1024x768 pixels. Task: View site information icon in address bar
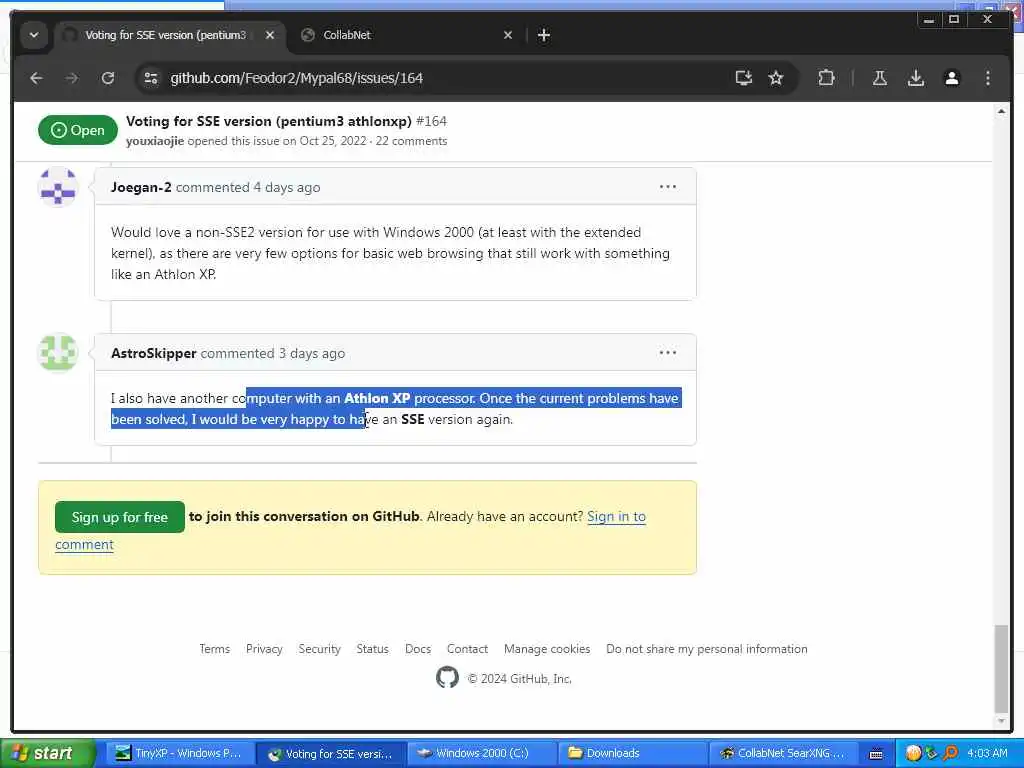click(151, 78)
